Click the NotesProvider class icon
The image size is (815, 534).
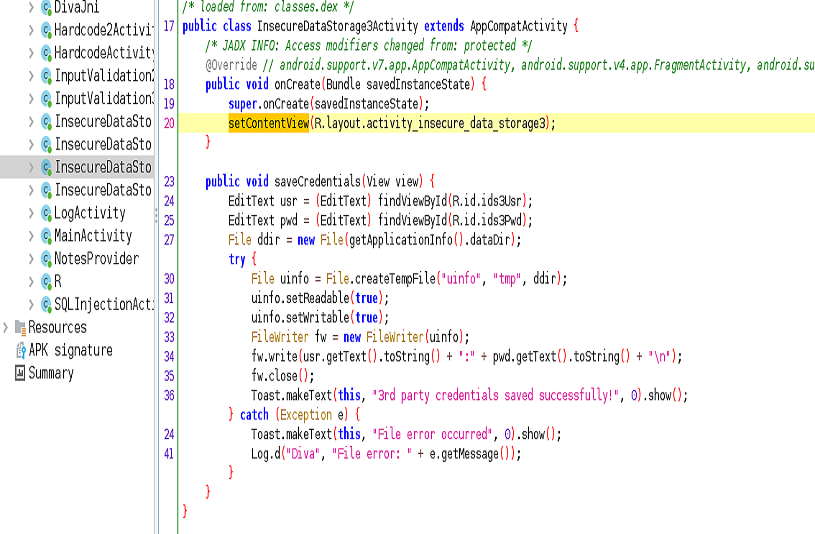[x=46, y=259]
